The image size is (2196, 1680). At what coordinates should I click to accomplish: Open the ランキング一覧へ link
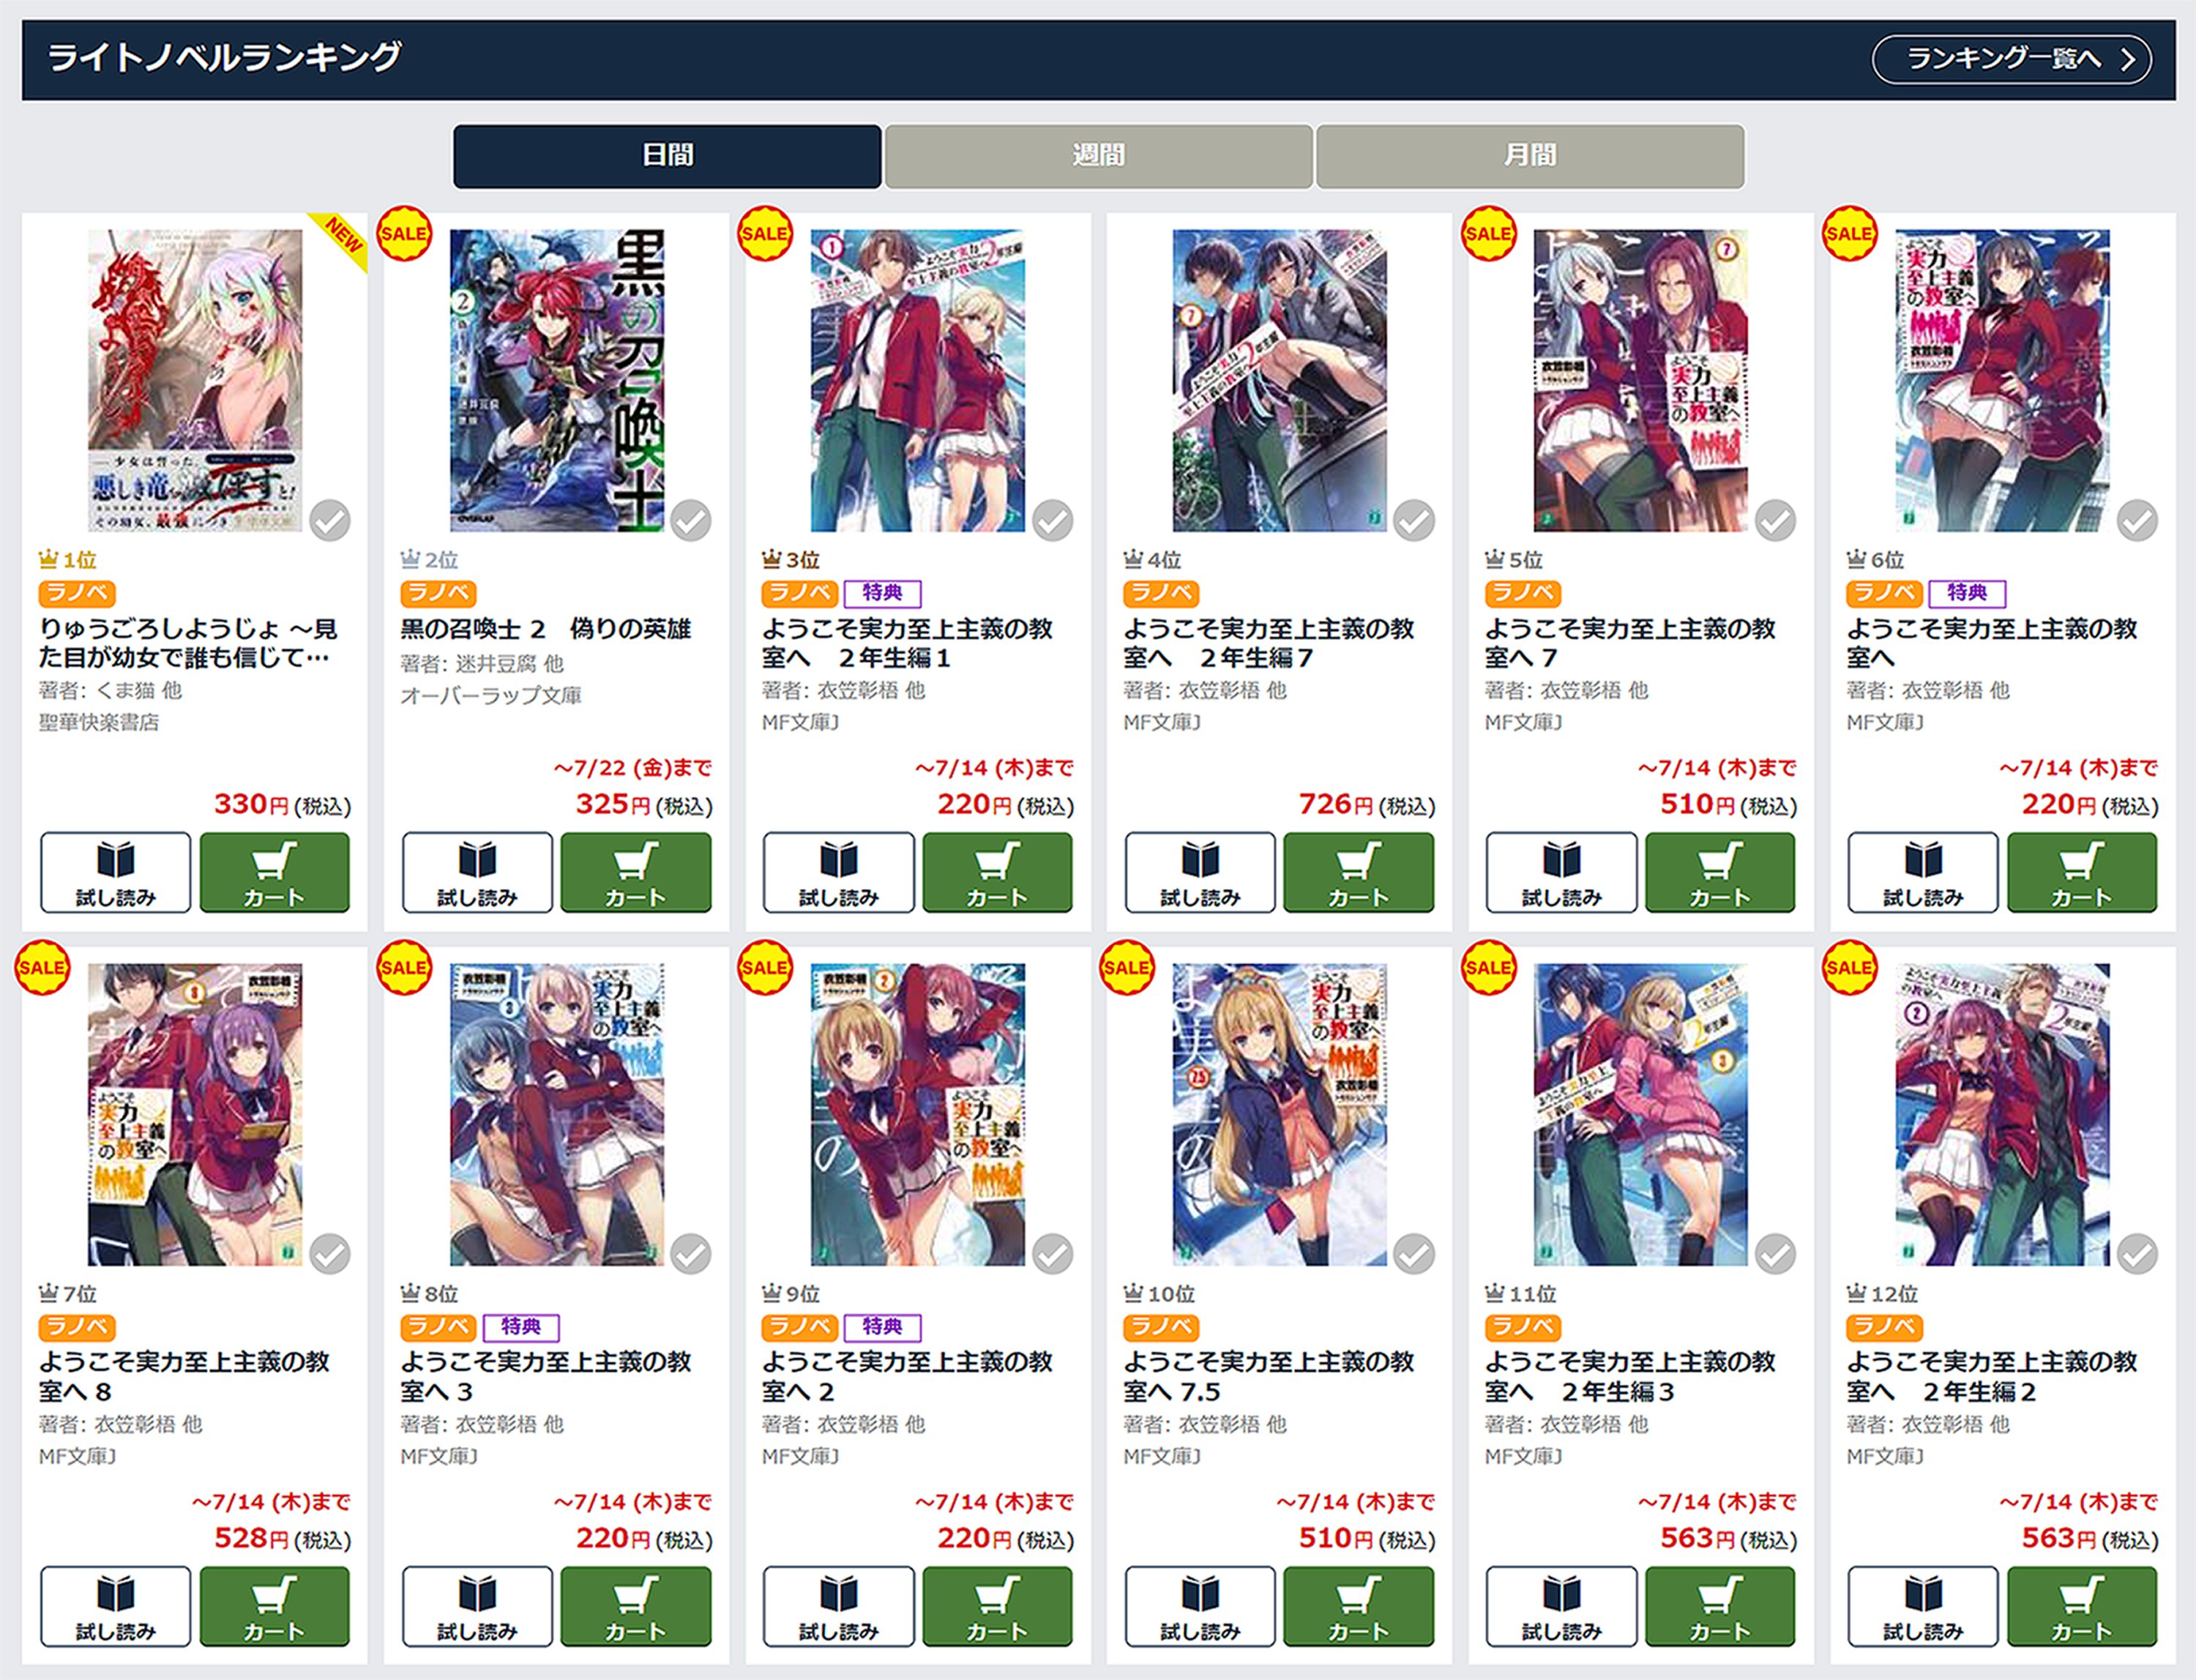pyautogui.click(x=2010, y=60)
